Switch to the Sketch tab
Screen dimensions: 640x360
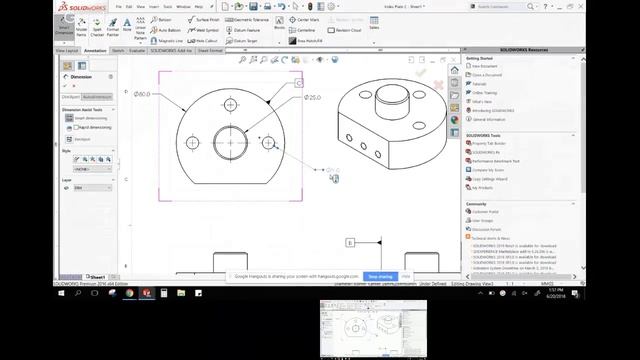118,51
